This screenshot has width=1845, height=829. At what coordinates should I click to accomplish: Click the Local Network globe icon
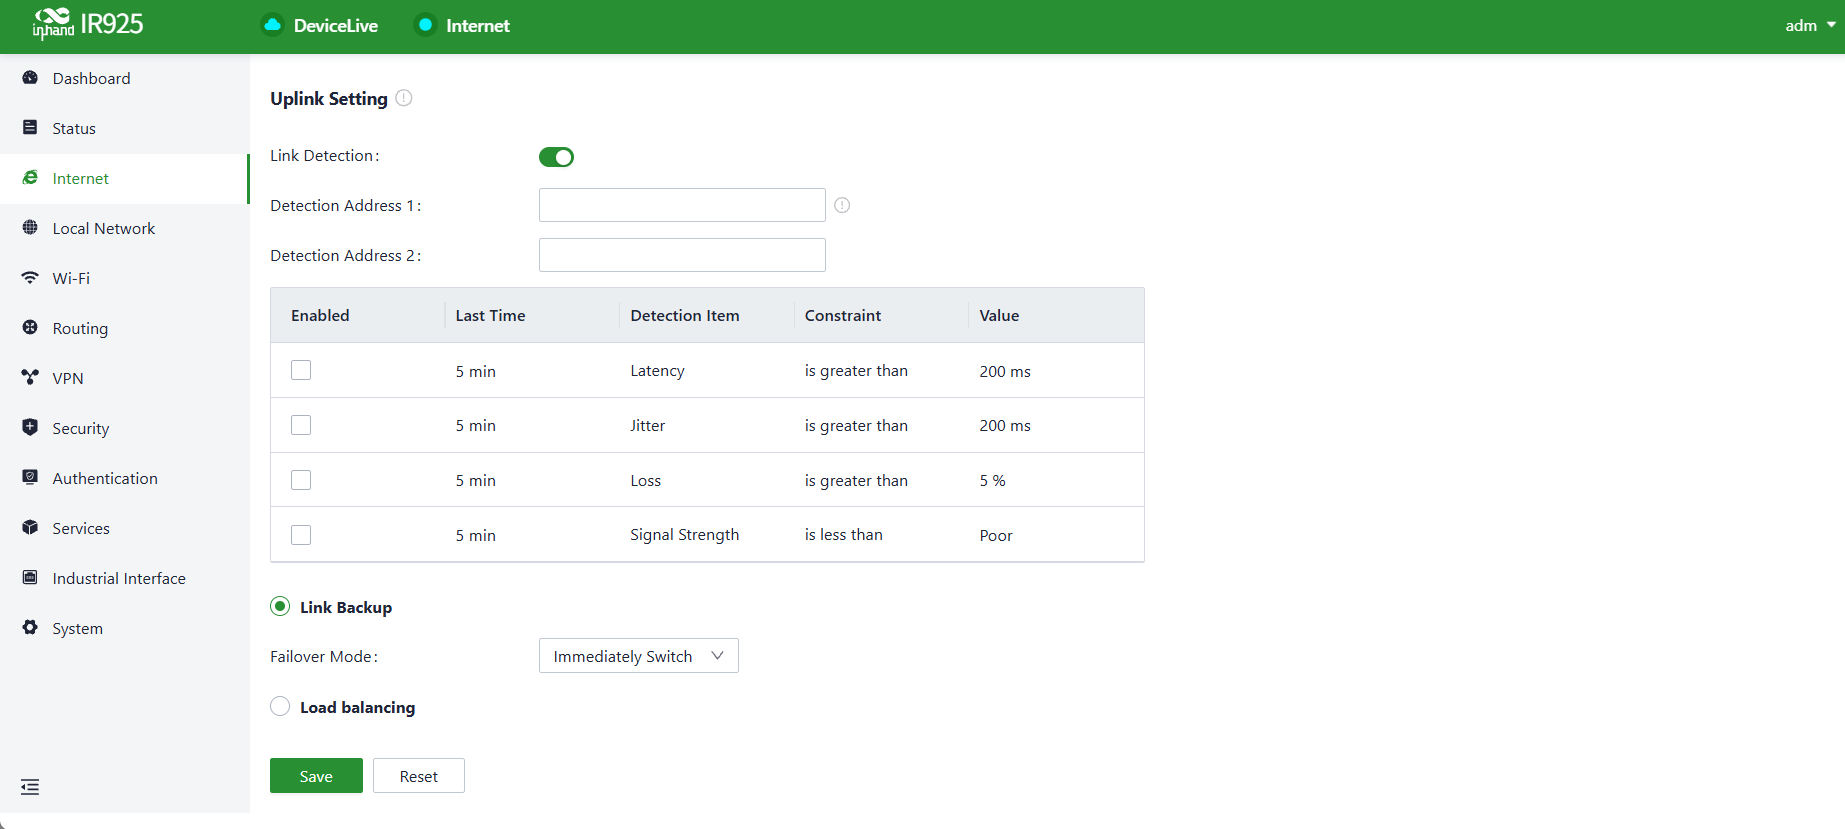(30, 228)
